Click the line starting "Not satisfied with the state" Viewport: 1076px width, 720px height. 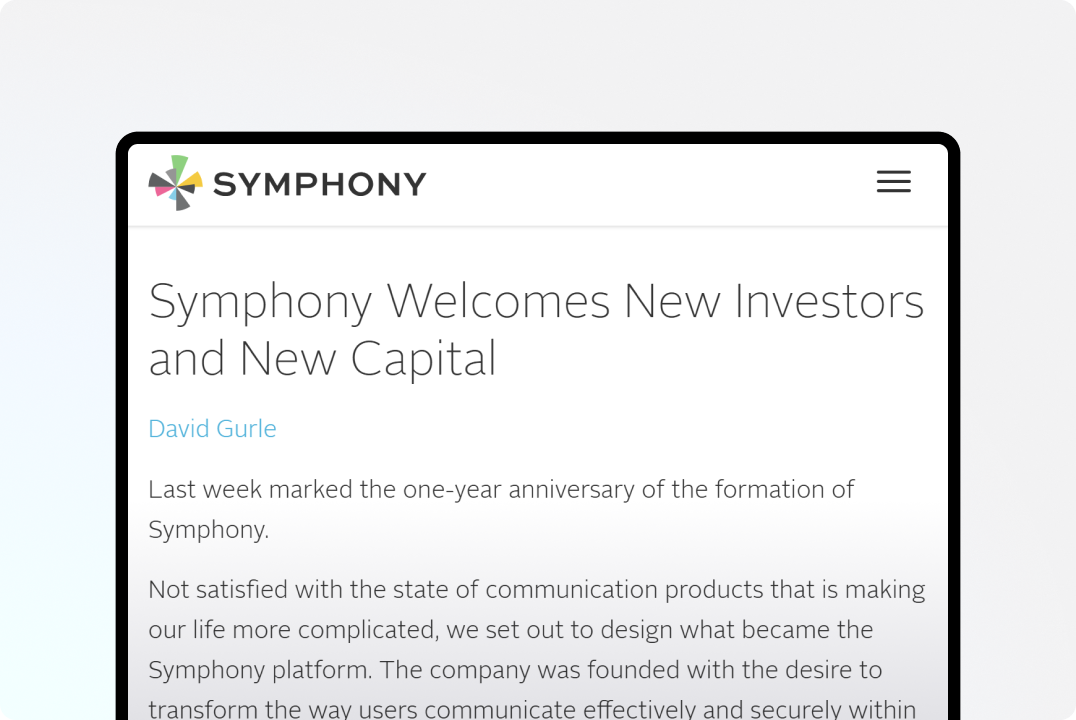pyautogui.click(x=536, y=590)
